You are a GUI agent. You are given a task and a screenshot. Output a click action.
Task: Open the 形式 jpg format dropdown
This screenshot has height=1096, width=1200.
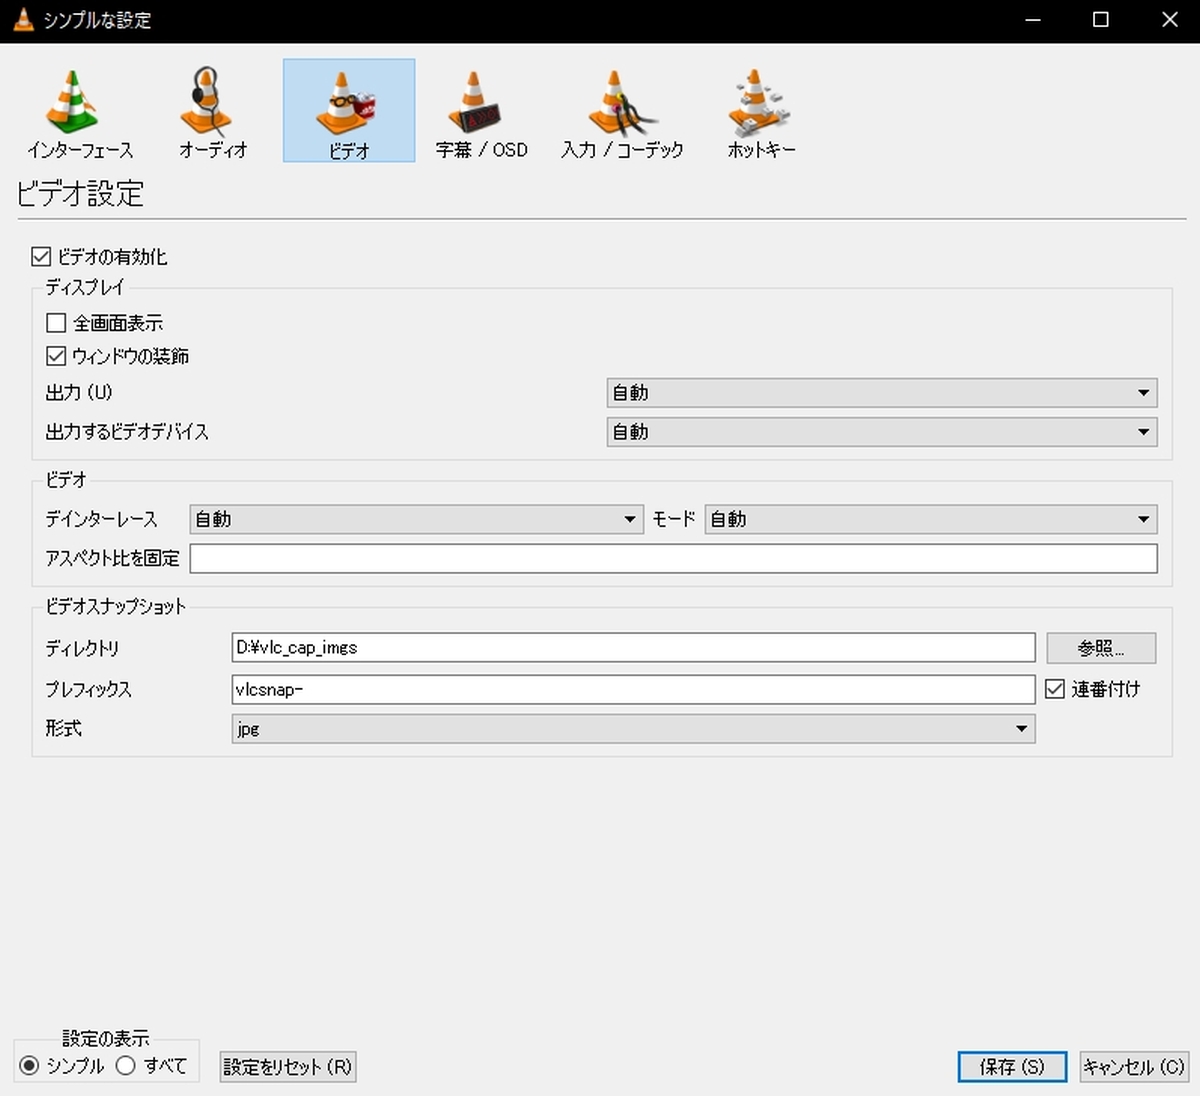[632, 729]
